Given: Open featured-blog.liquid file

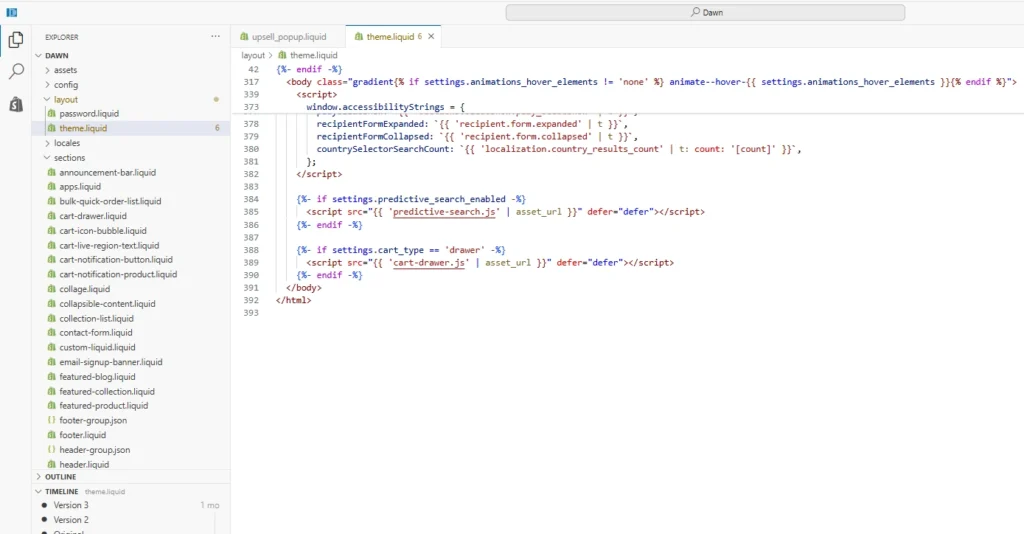Looking at the screenshot, I should (97, 377).
